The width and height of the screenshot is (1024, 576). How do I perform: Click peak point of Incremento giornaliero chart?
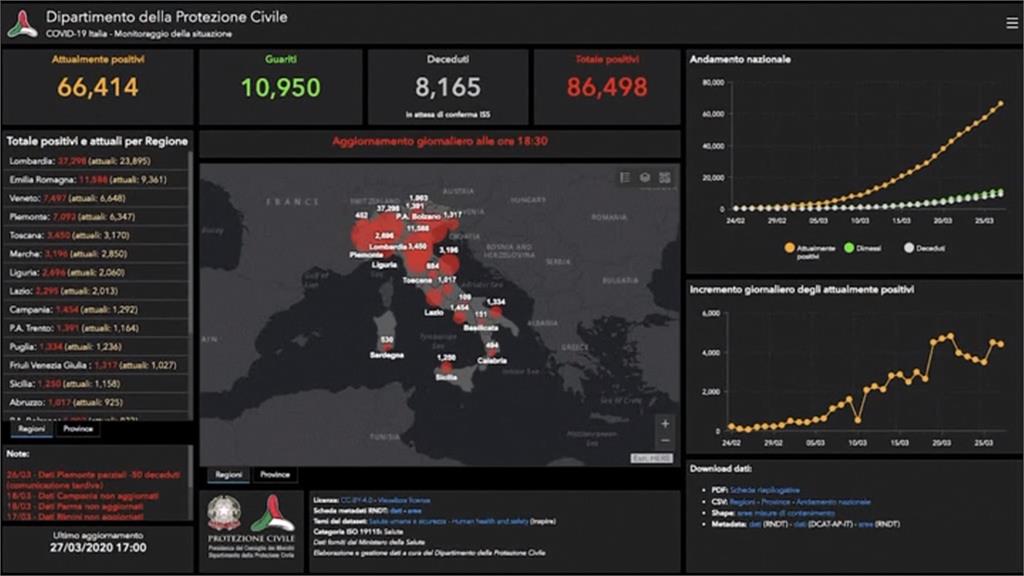[x=950, y=336]
